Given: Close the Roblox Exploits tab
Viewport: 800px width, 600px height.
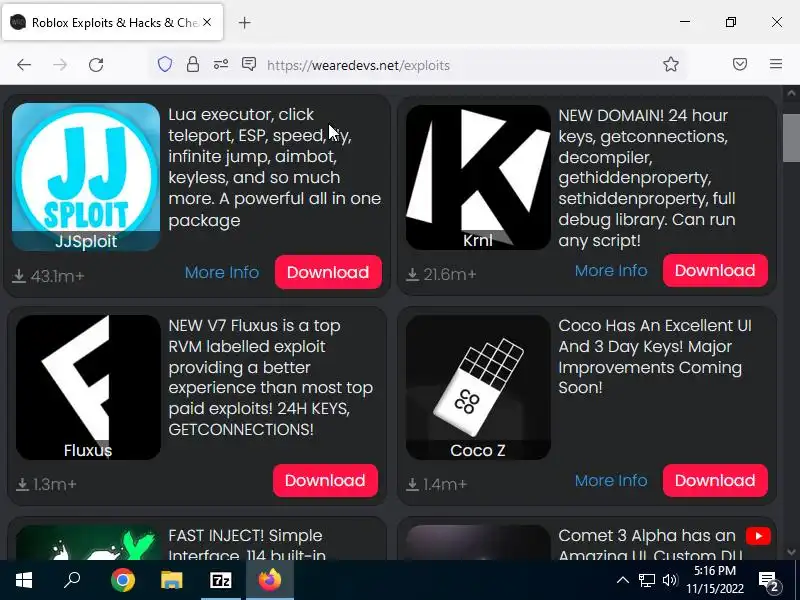Looking at the screenshot, I should (x=207, y=22).
